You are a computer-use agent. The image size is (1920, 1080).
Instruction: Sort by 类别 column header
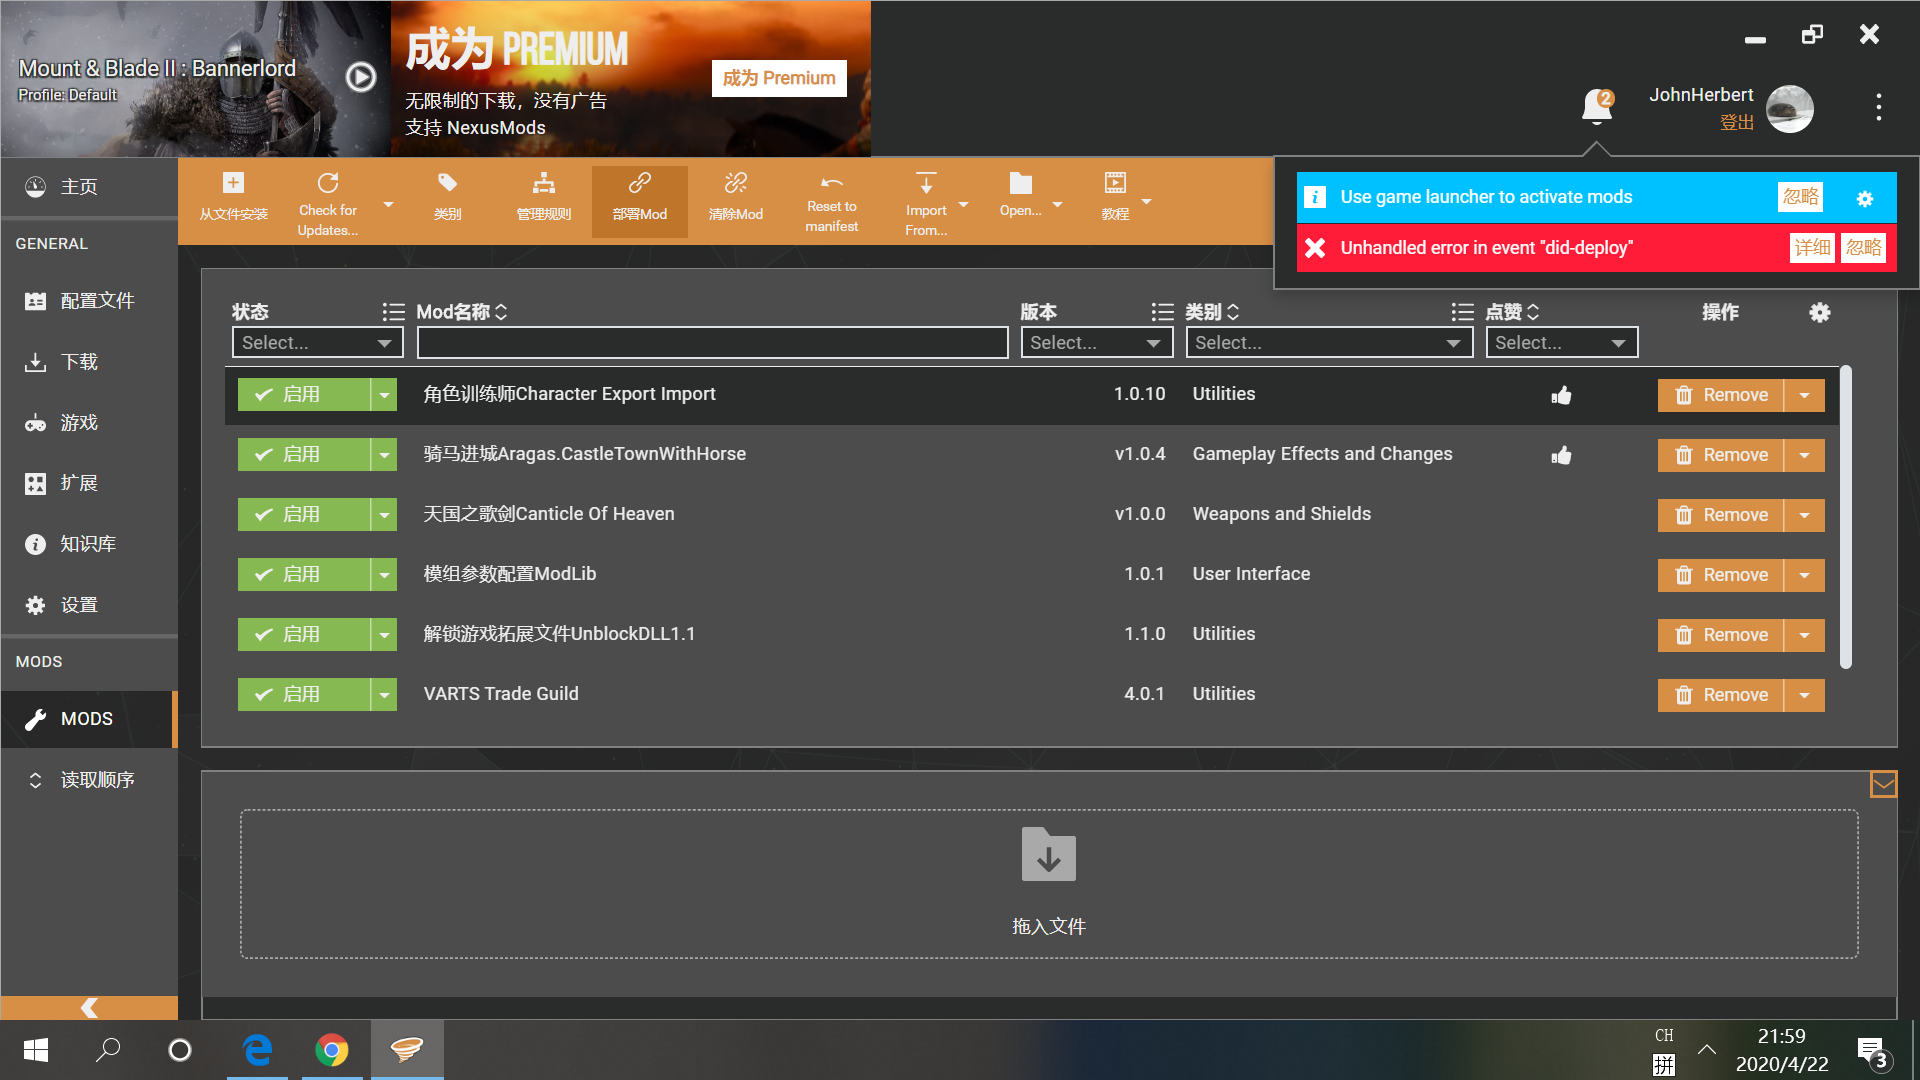pos(1212,312)
